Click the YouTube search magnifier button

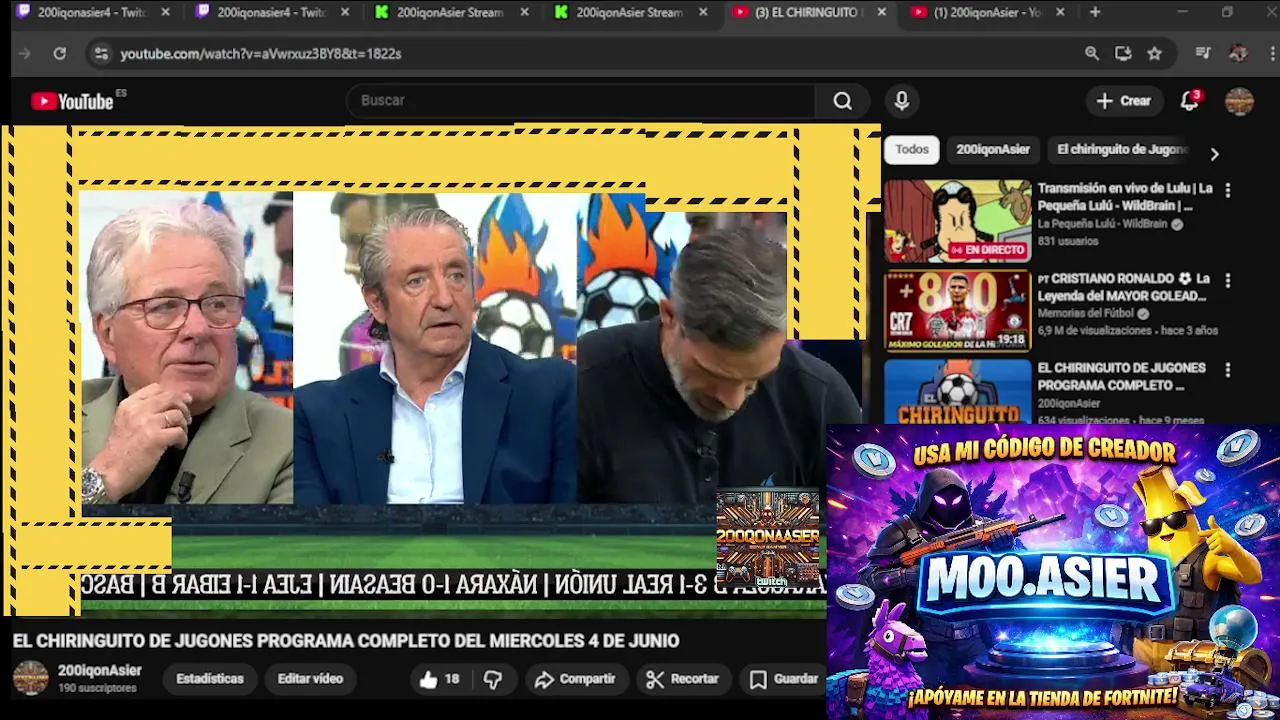click(x=843, y=101)
